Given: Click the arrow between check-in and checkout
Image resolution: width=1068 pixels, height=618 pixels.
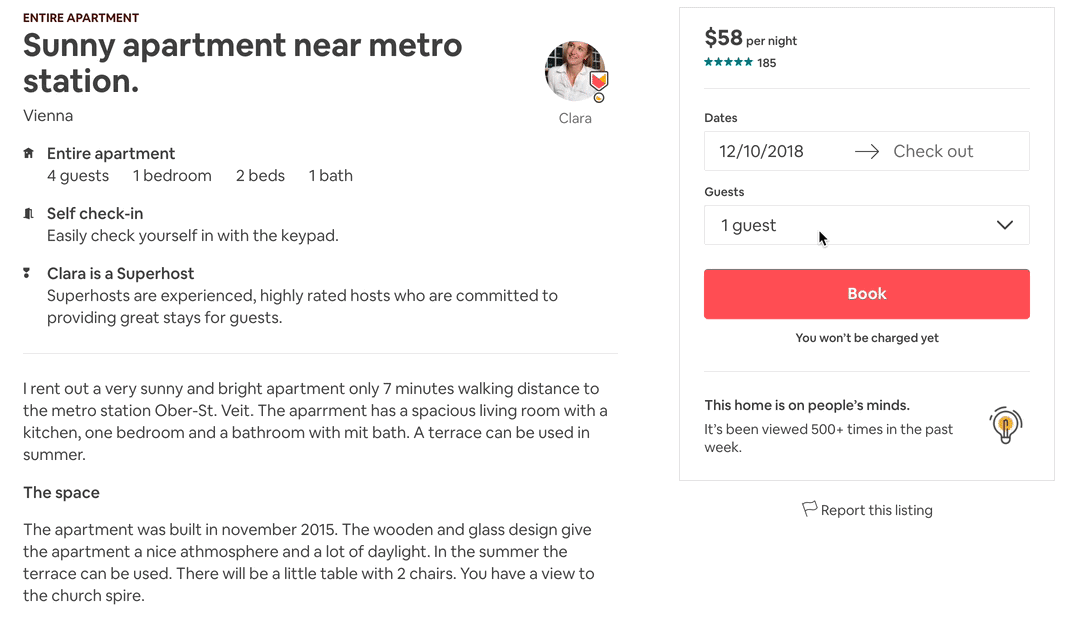Looking at the screenshot, I should click(867, 151).
